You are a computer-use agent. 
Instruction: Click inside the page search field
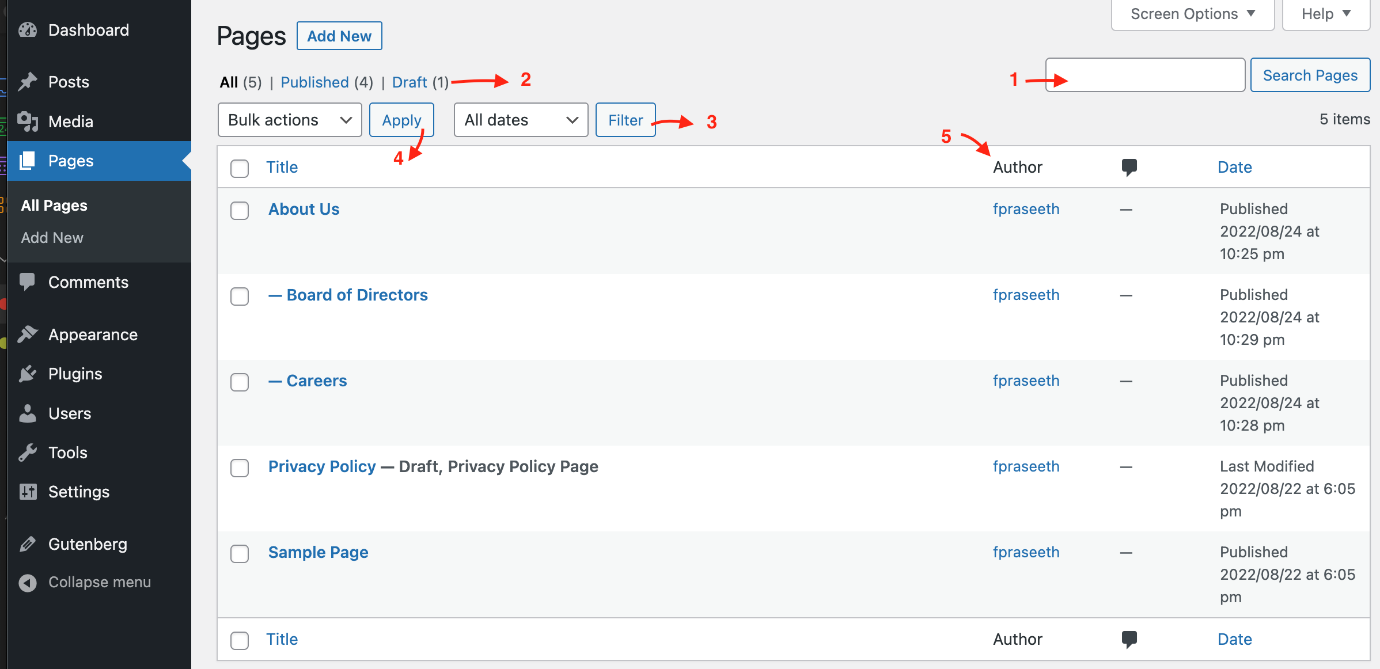(1145, 75)
